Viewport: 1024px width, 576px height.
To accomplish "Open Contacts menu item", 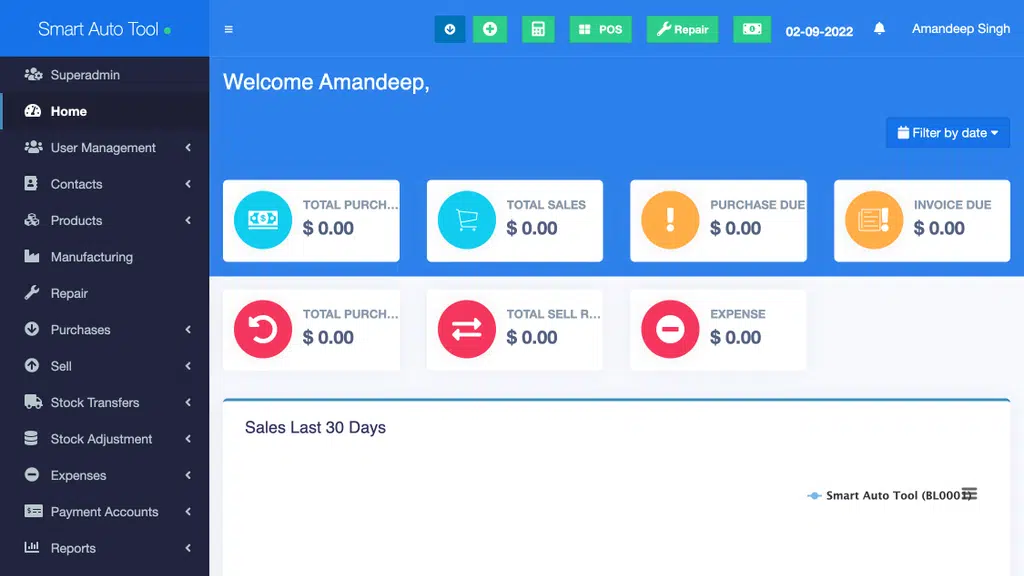I will [x=104, y=184].
